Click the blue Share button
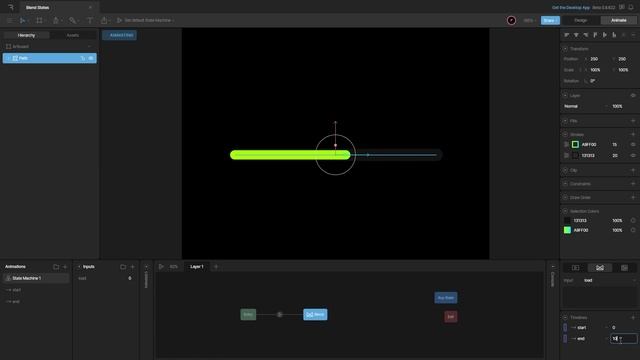Screen dimensions: 640x360 click(550, 20)
